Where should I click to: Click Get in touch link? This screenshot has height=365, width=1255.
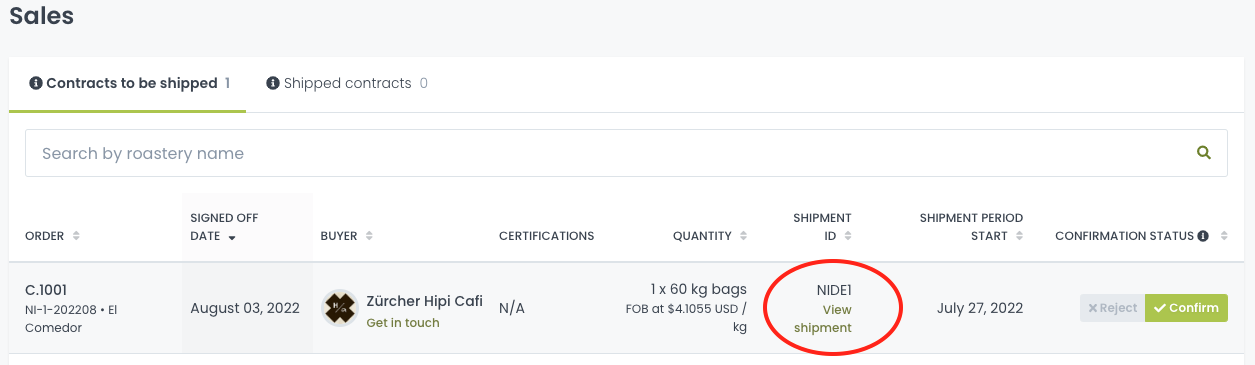coord(403,323)
